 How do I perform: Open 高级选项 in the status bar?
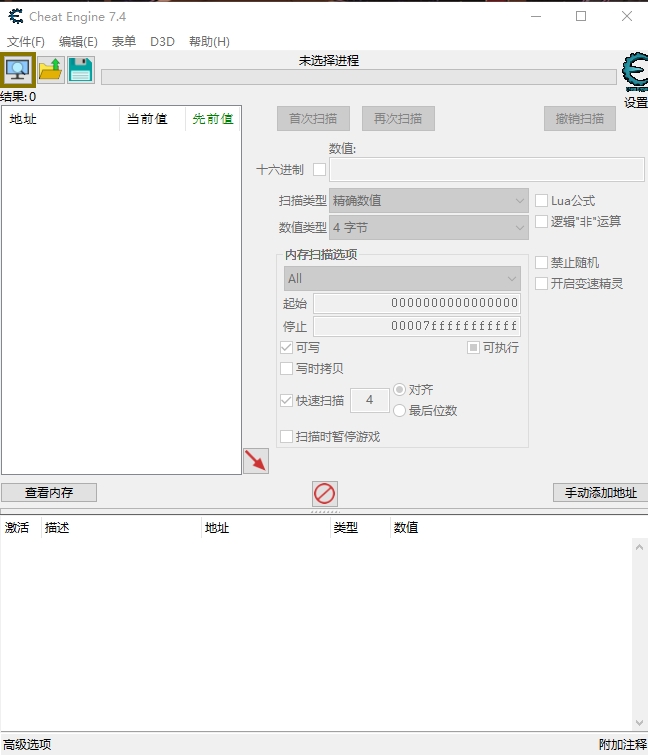(27, 744)
